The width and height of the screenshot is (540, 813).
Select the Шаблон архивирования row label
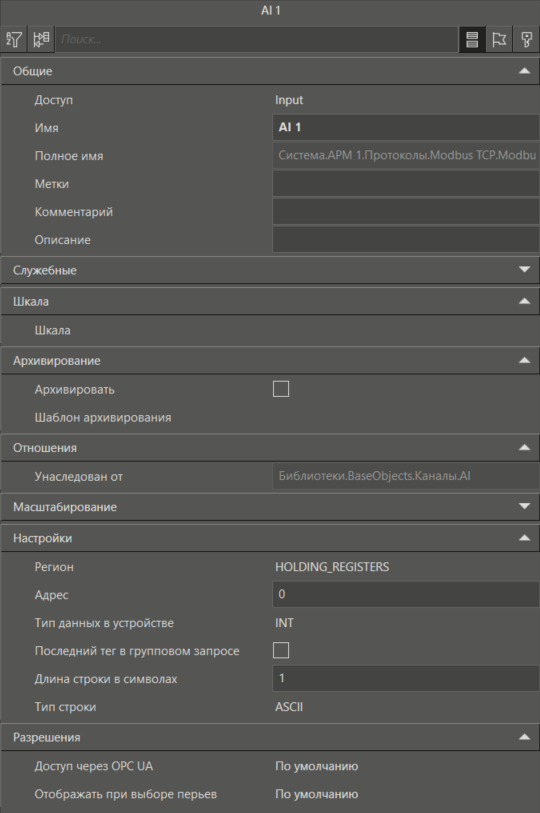[103, 417]
